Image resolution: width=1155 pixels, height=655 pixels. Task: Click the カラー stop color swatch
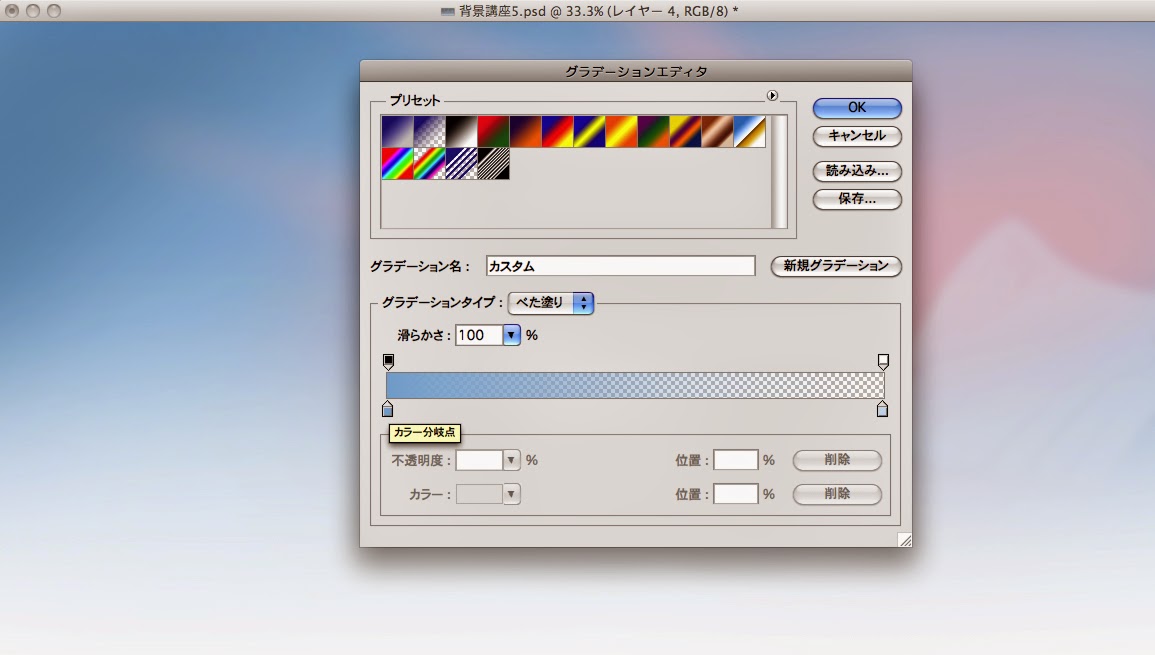coord(479,494)
